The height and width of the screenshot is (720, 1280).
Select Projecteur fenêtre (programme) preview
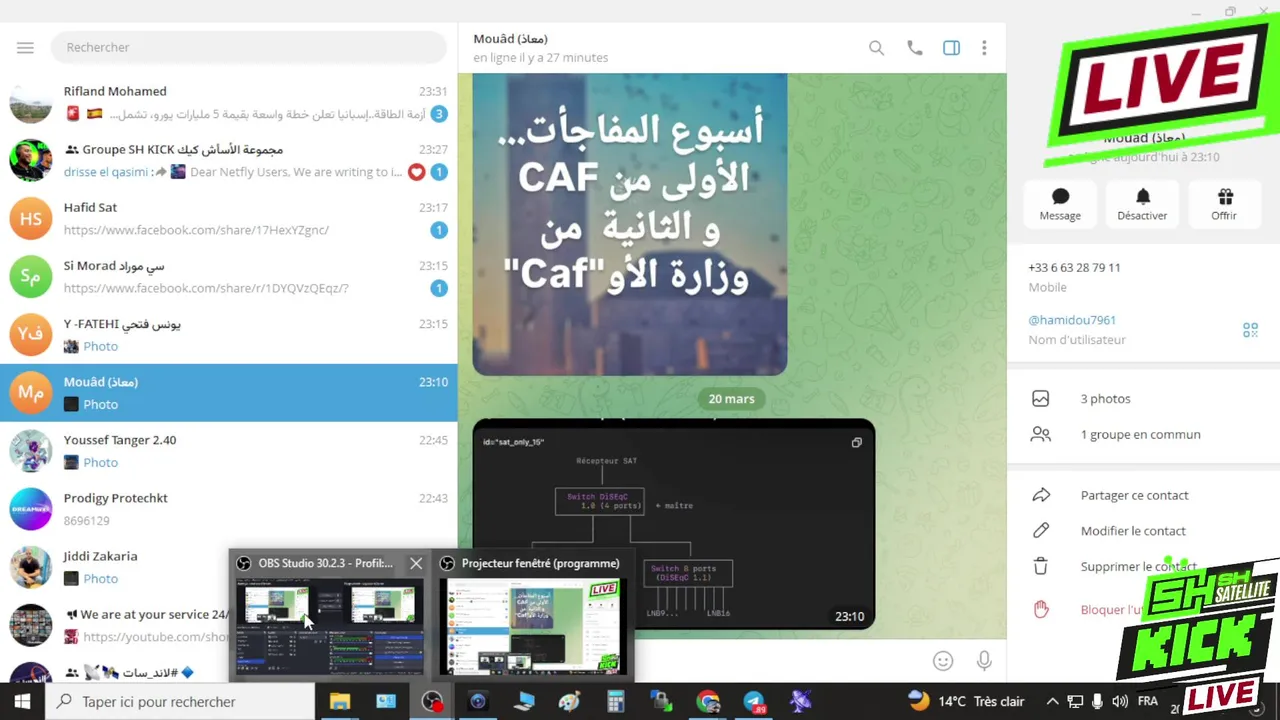[x=534, y=627]
